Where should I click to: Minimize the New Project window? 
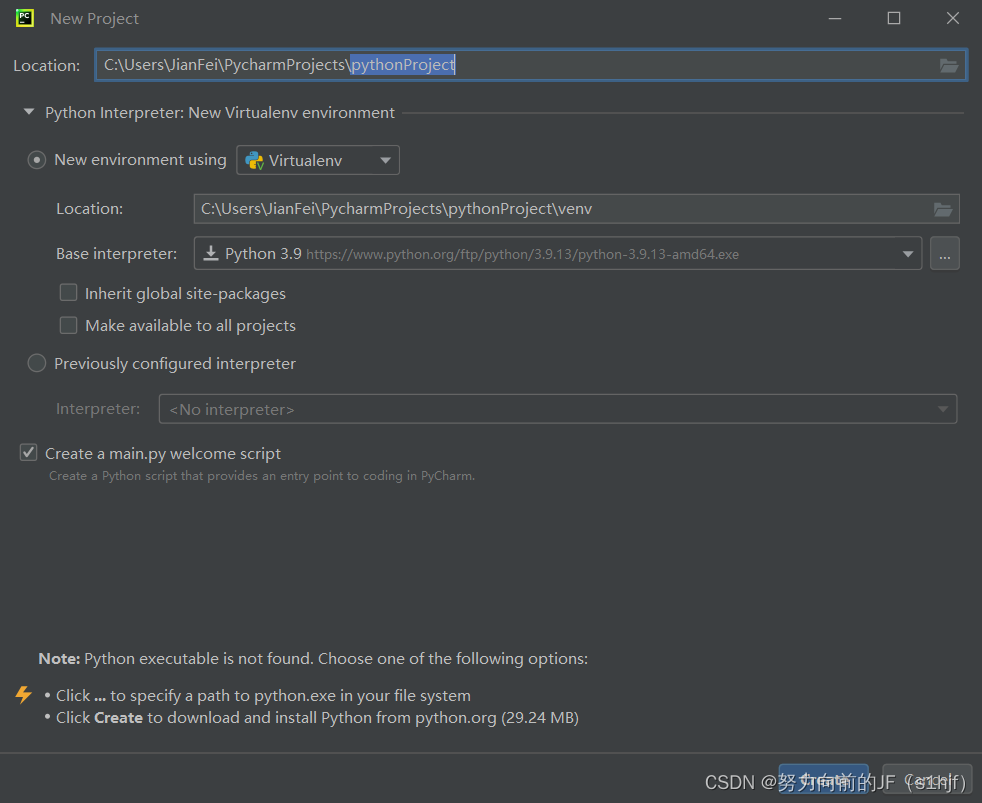click(x=835, y=18)
